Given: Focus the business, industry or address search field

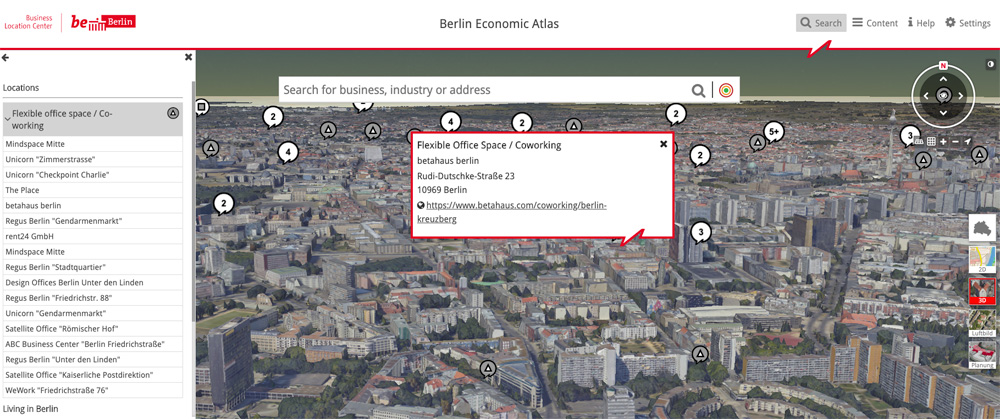Looking at the screenshot, I should pyautogui.click(x=485, y=90).
